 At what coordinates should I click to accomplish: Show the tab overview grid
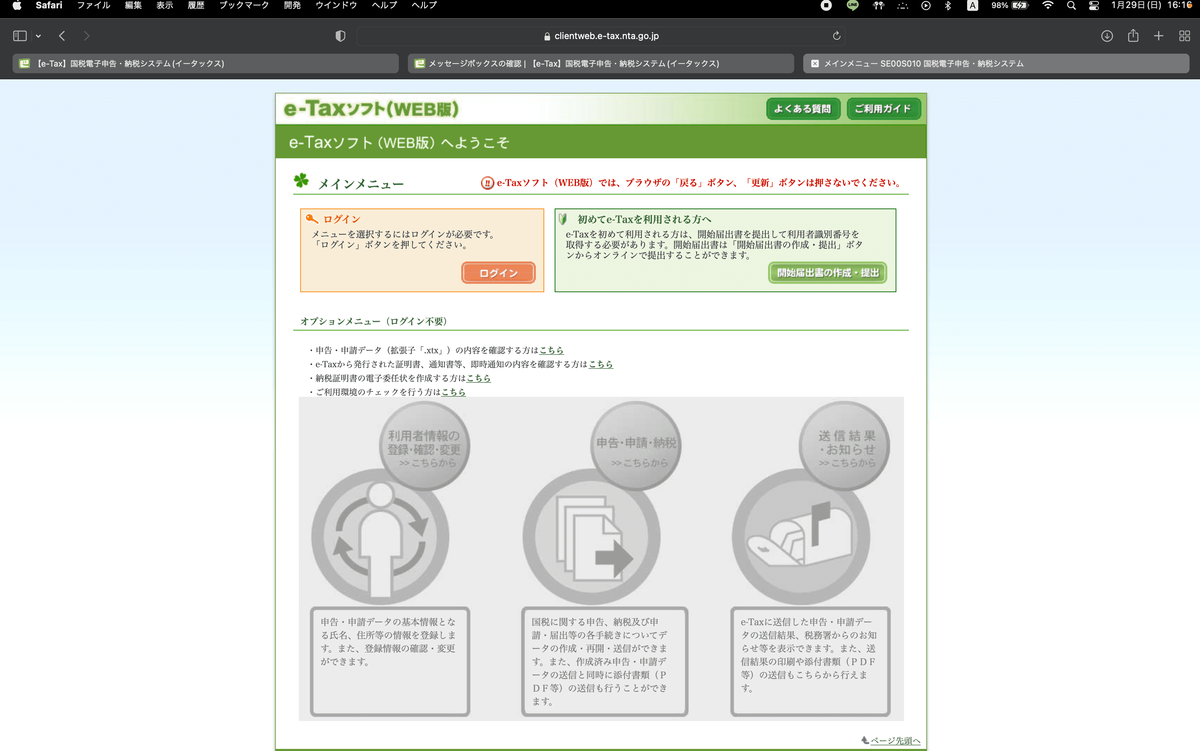[1185, 36]
